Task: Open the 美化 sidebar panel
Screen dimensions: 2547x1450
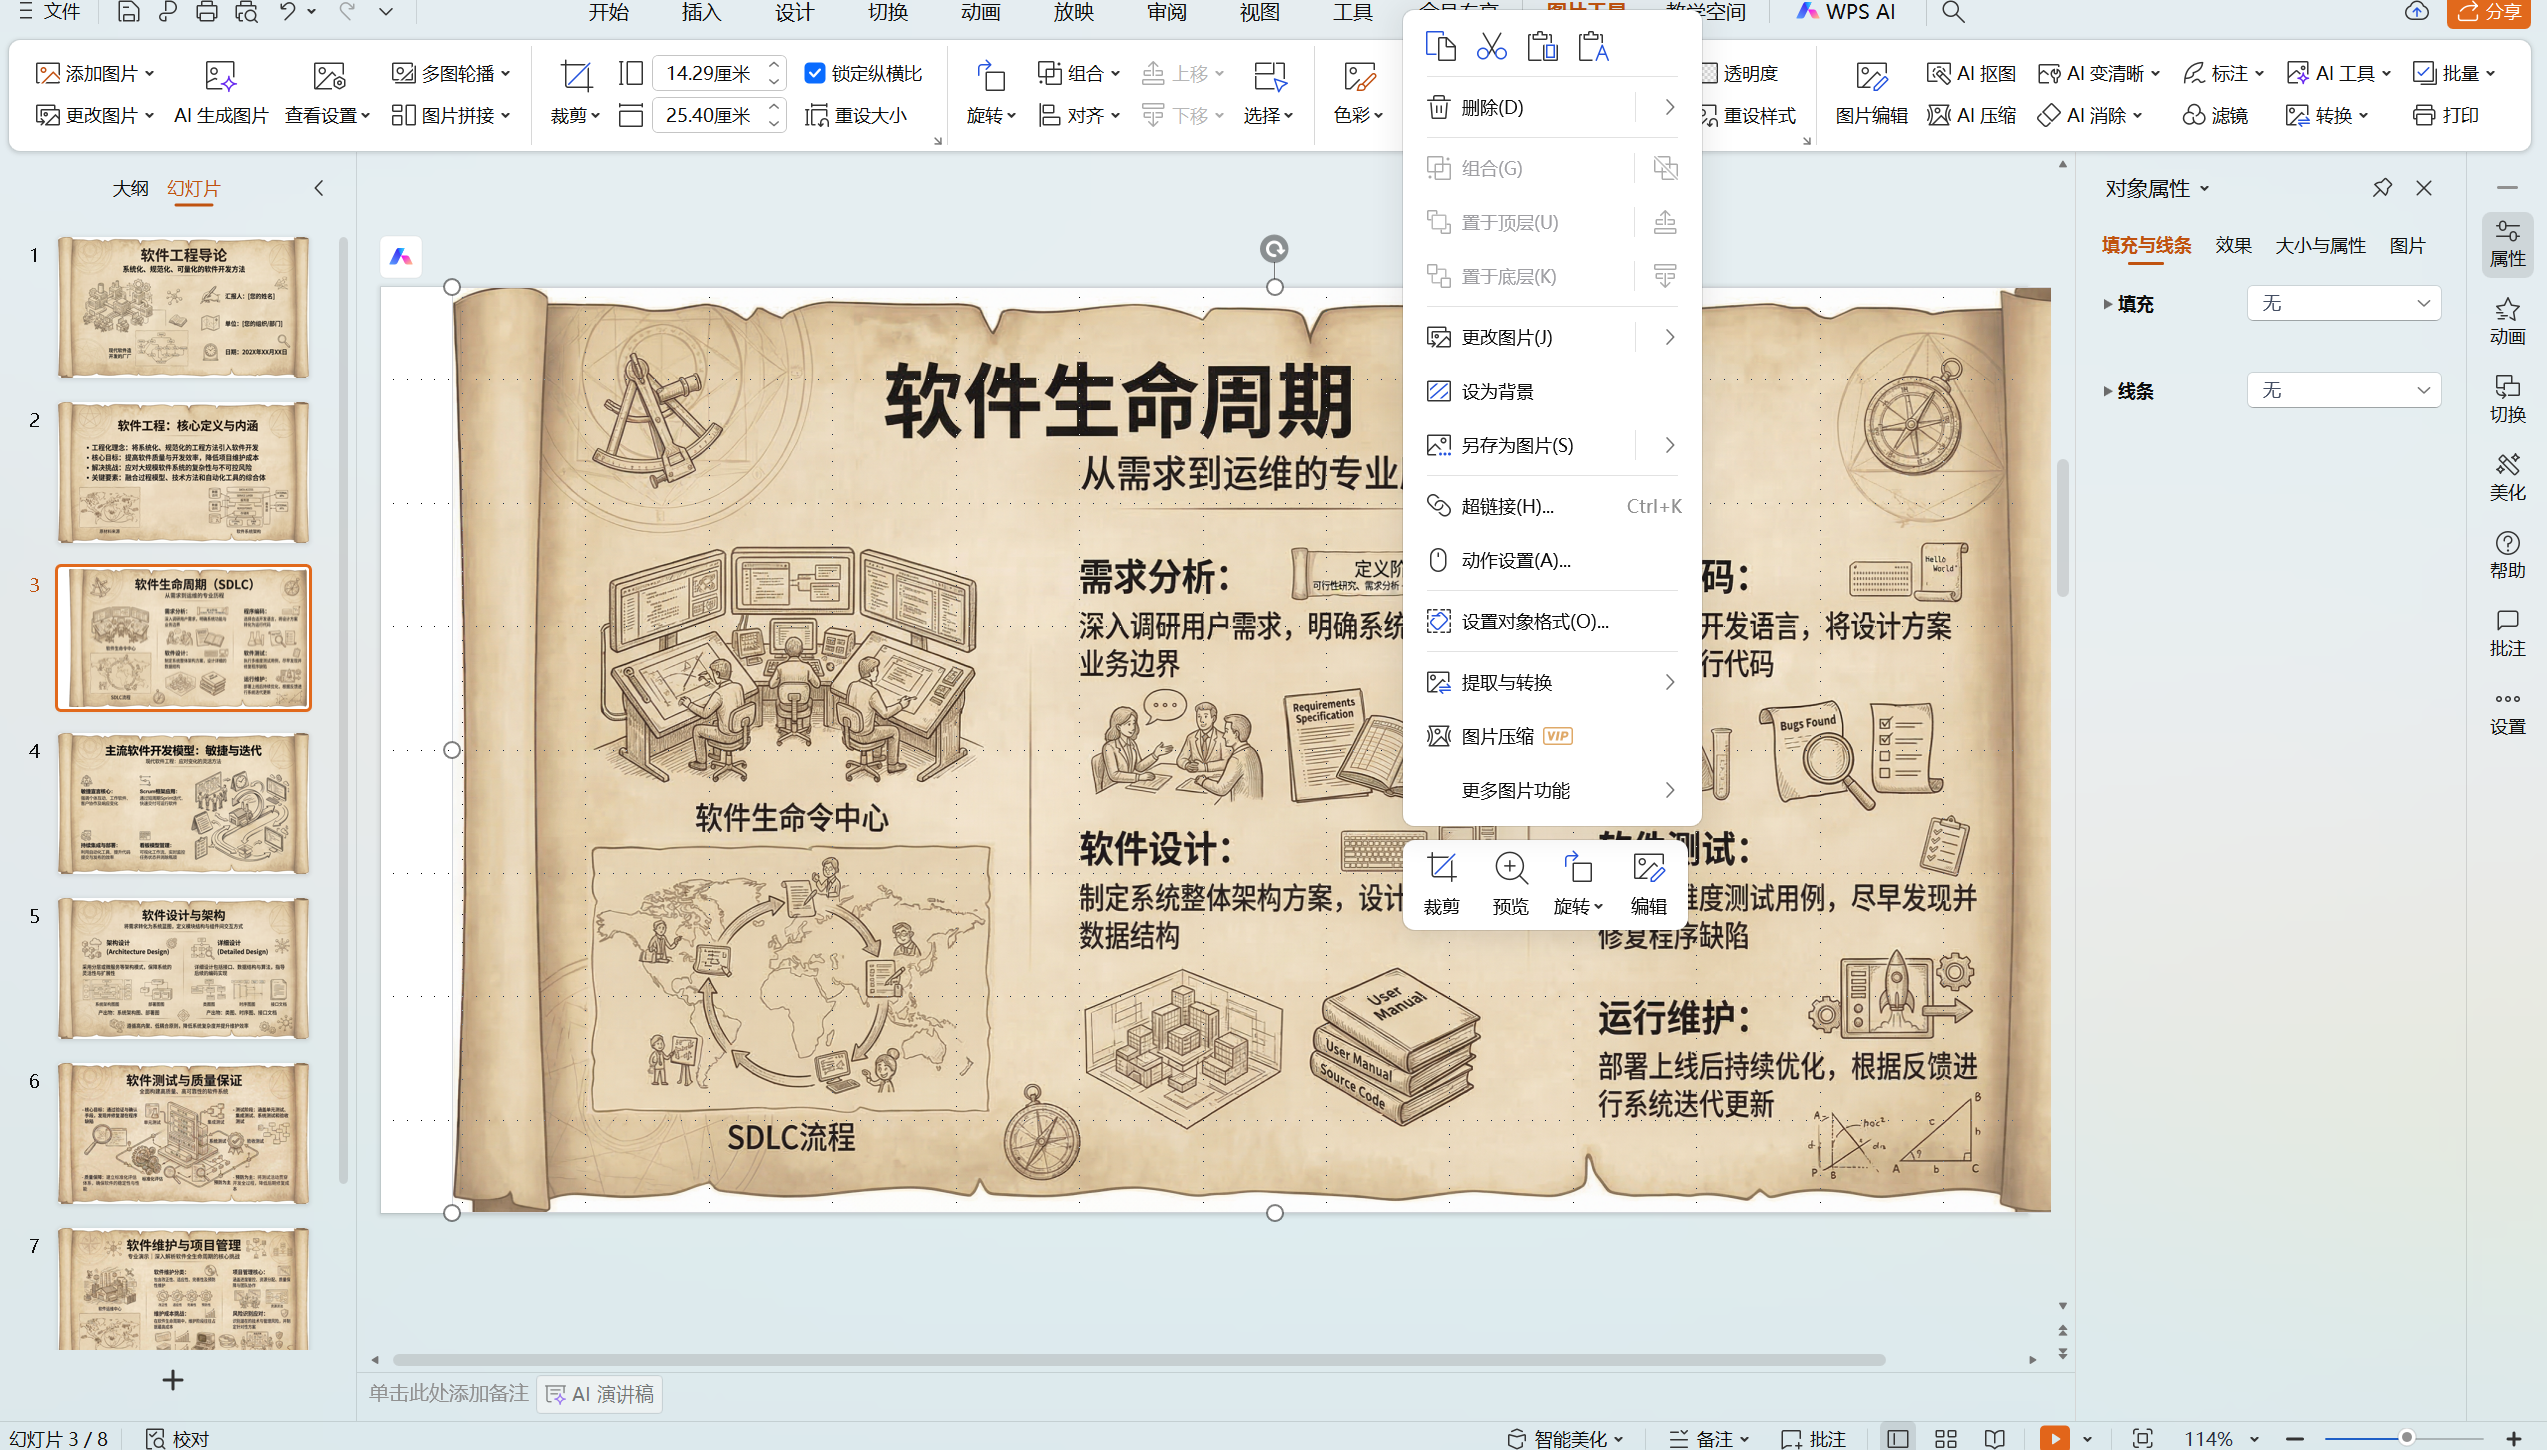Action: 2506,476
